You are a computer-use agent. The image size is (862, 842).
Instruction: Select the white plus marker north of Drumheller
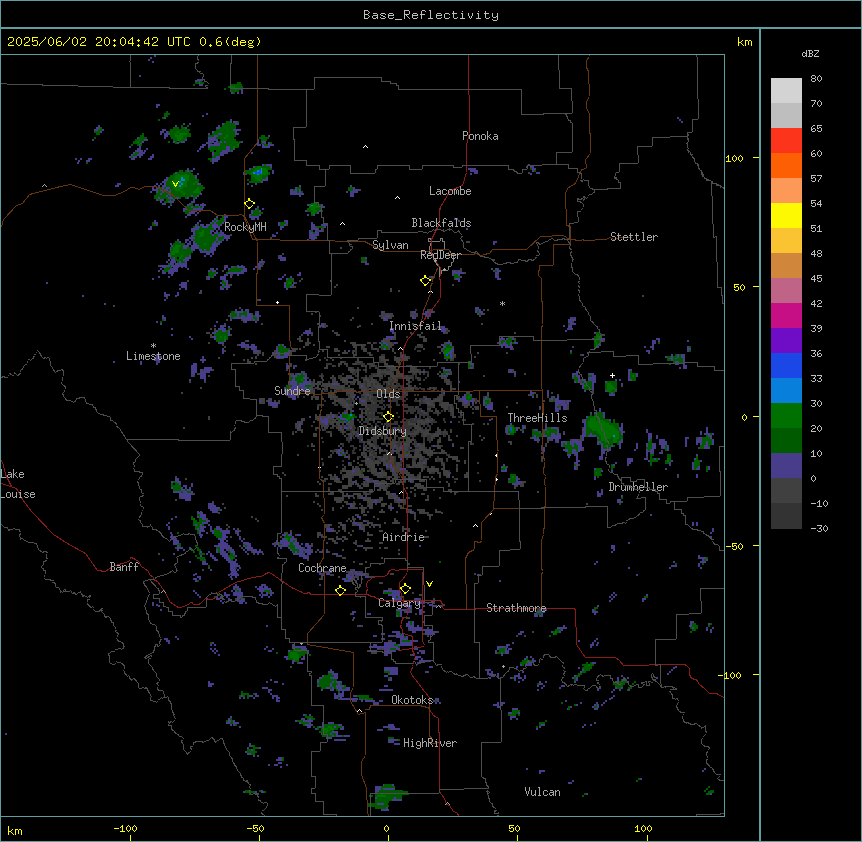pos(612,375)
